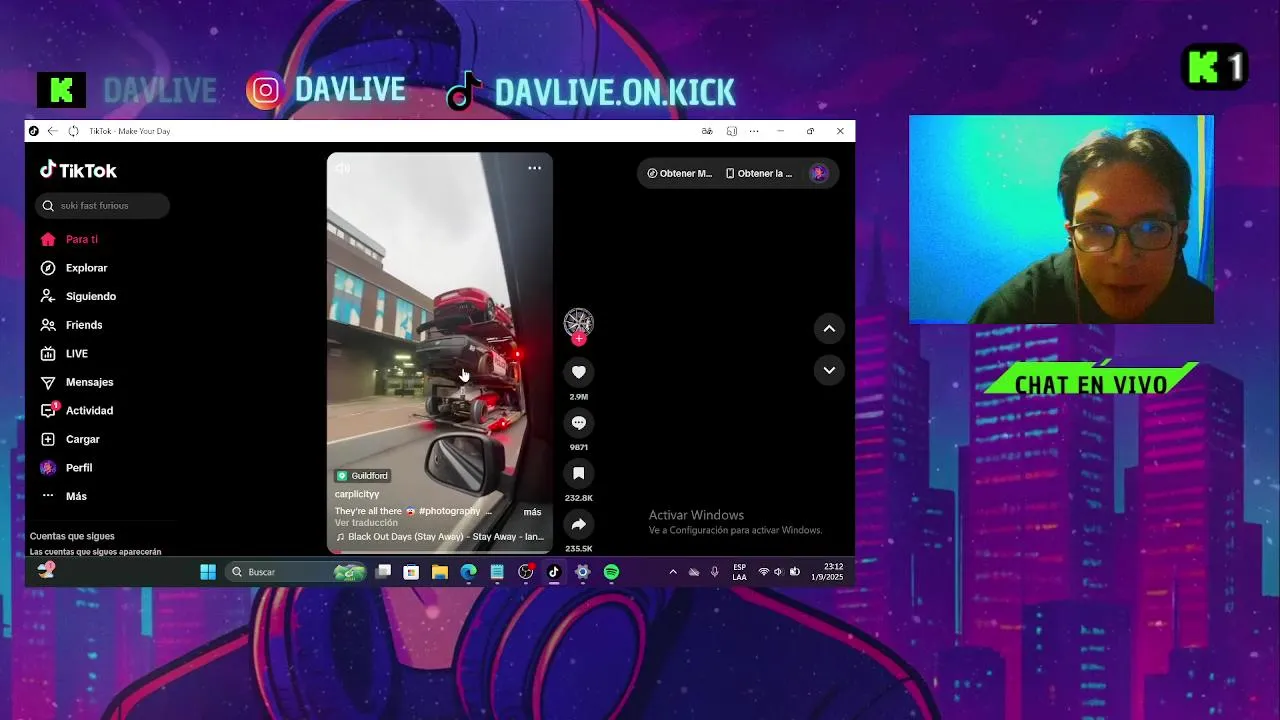Toggle the video mute speaker icon
Screen dimensions: 1280x720
click(343, 168)
